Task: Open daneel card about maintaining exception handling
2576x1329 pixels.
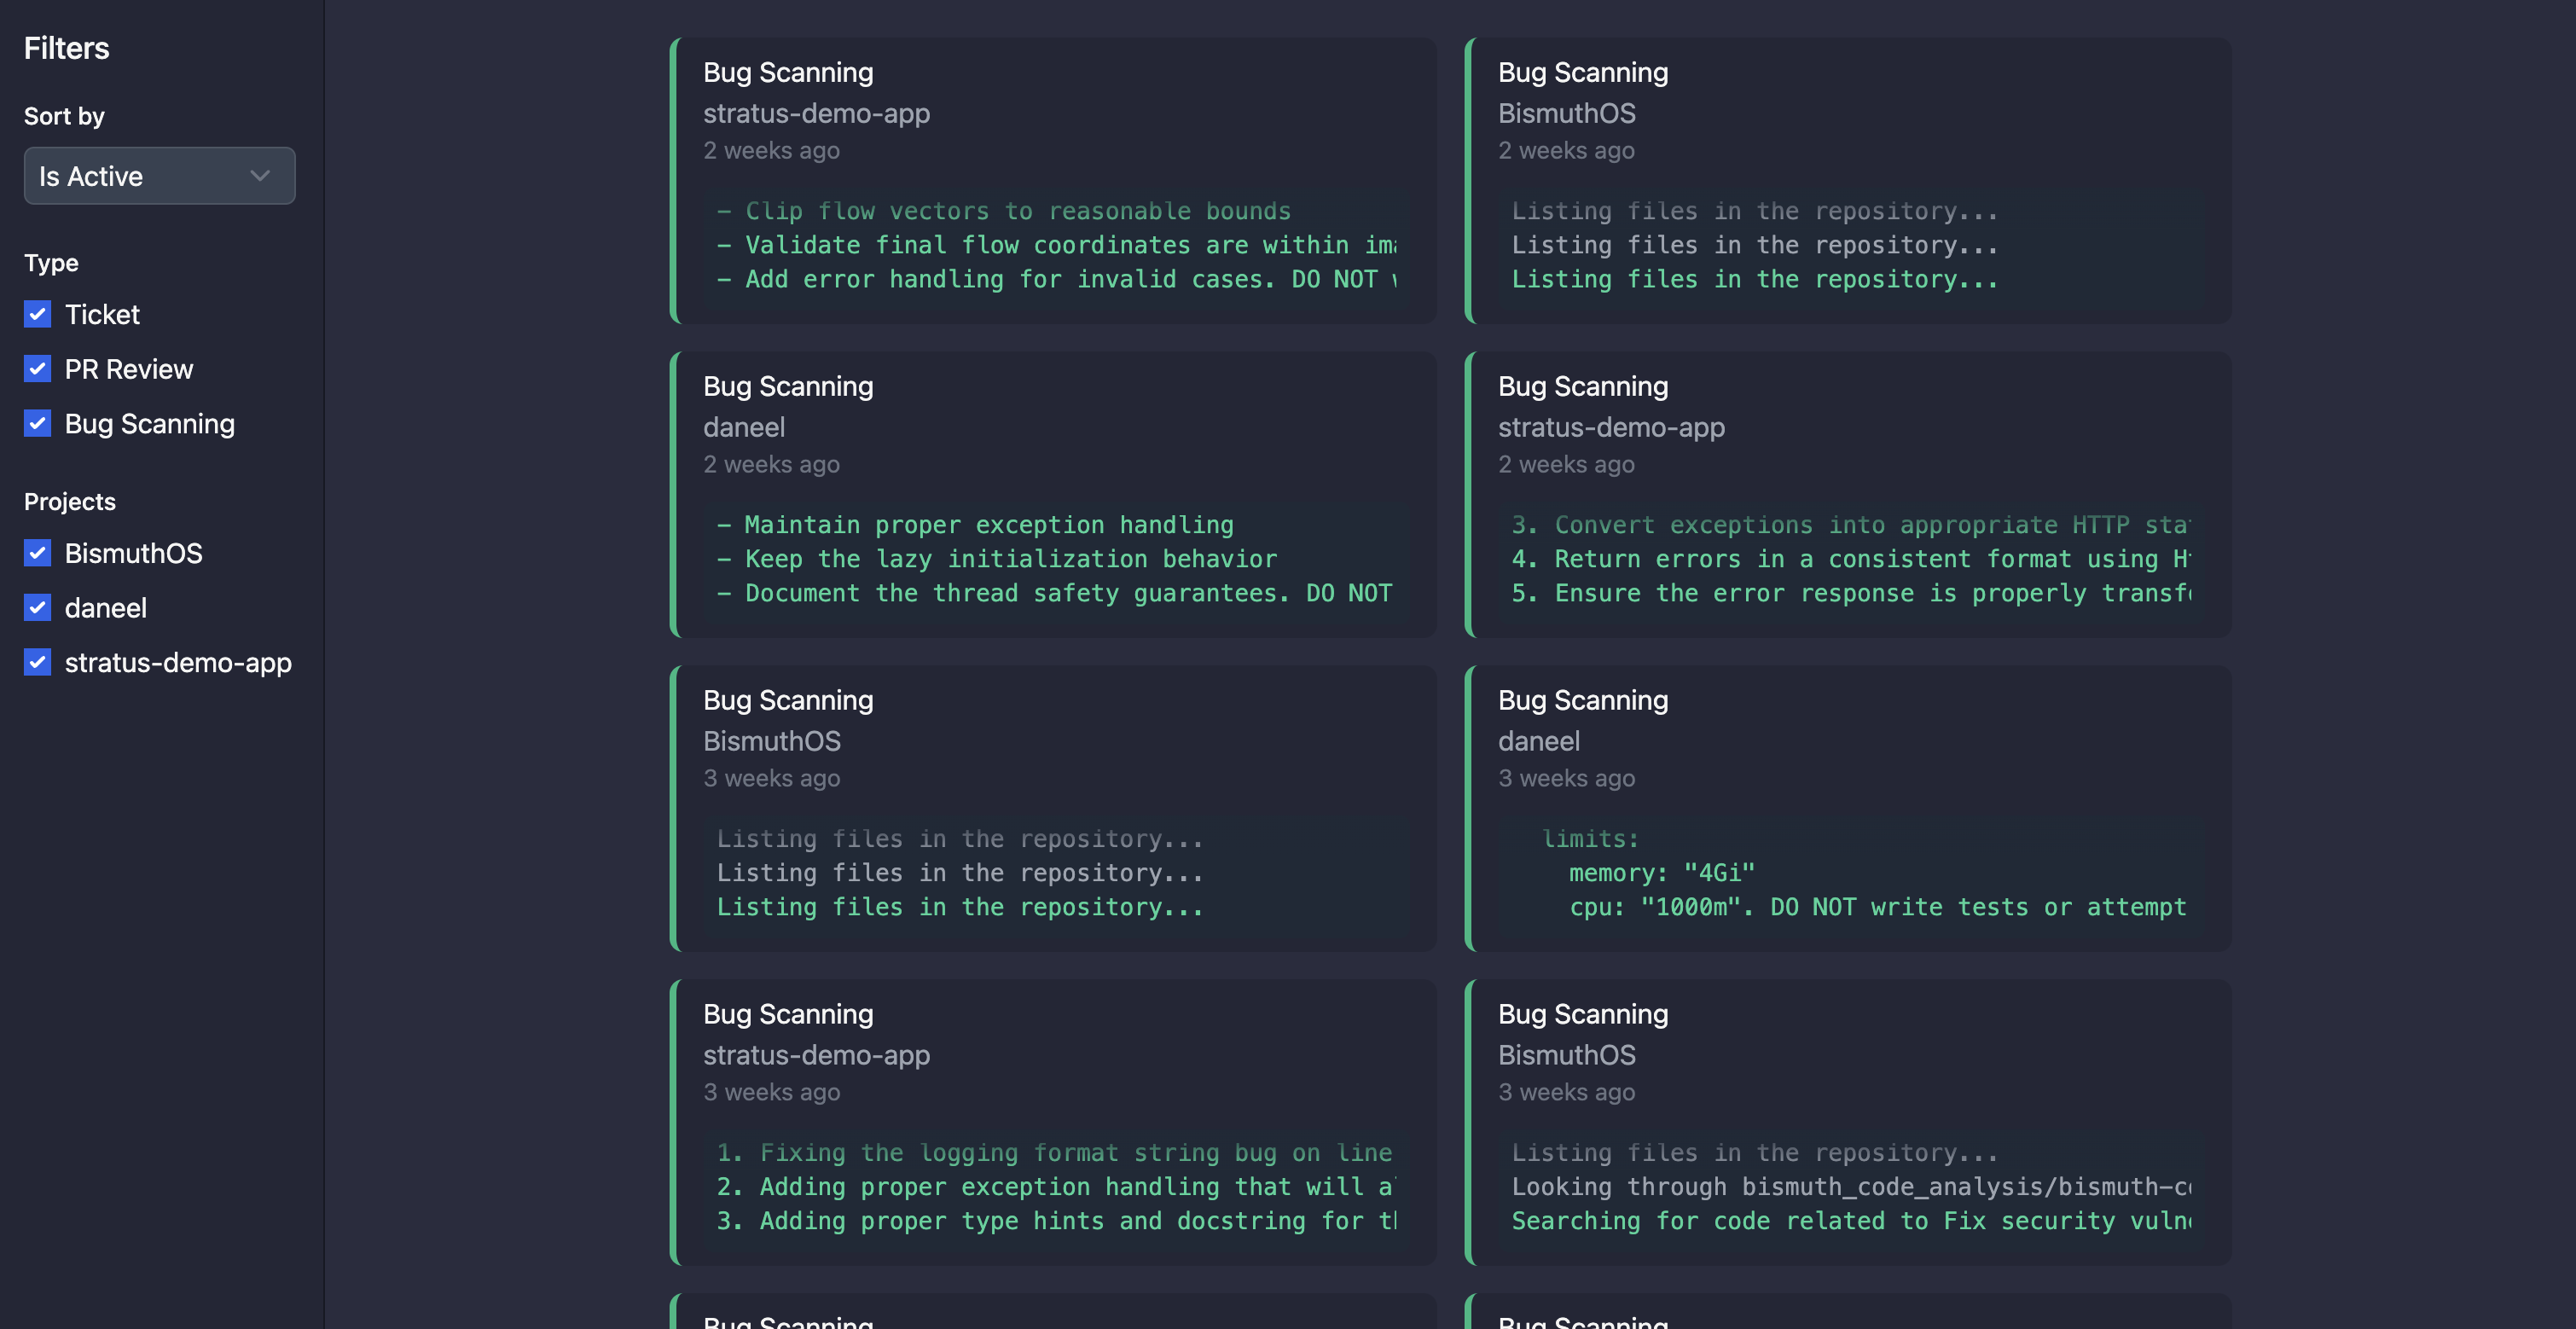Action: point(1054,494)
